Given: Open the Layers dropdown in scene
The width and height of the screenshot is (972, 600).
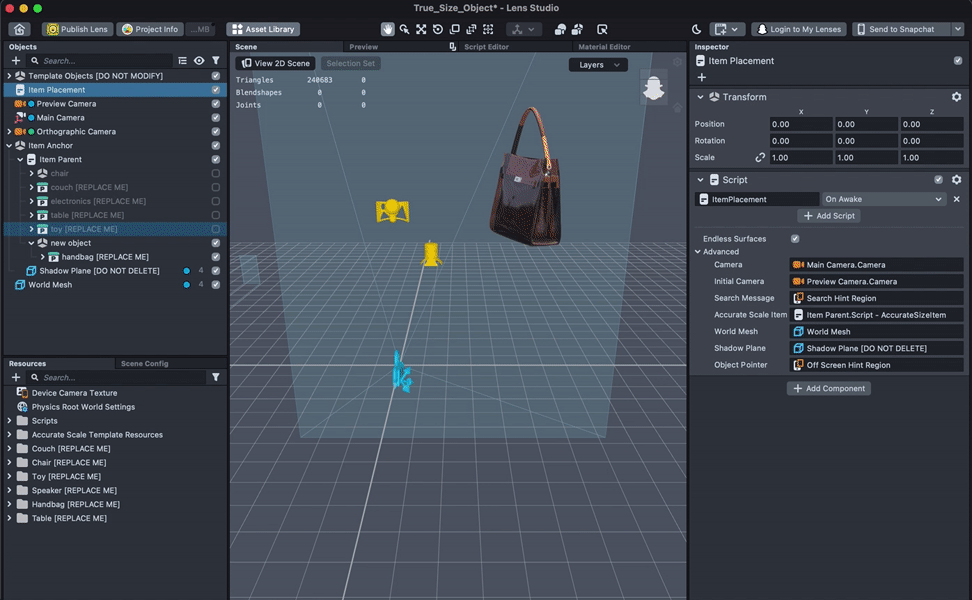Looking at the screenshot, I should pos(598,65).
